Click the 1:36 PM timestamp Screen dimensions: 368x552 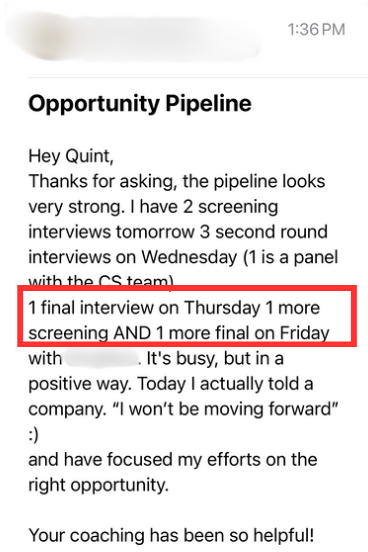(x=316, y=30)
